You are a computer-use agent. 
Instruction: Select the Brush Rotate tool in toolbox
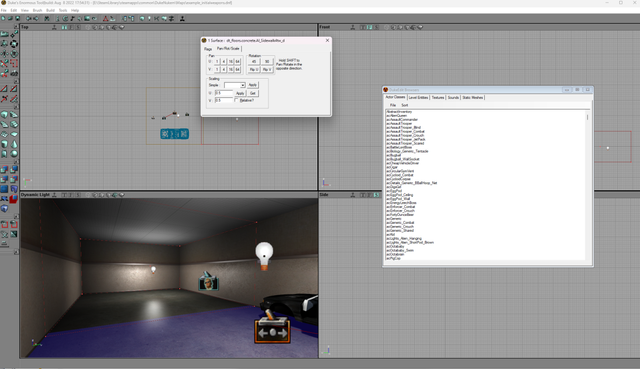pyautogui.click(x=14, y=44)
